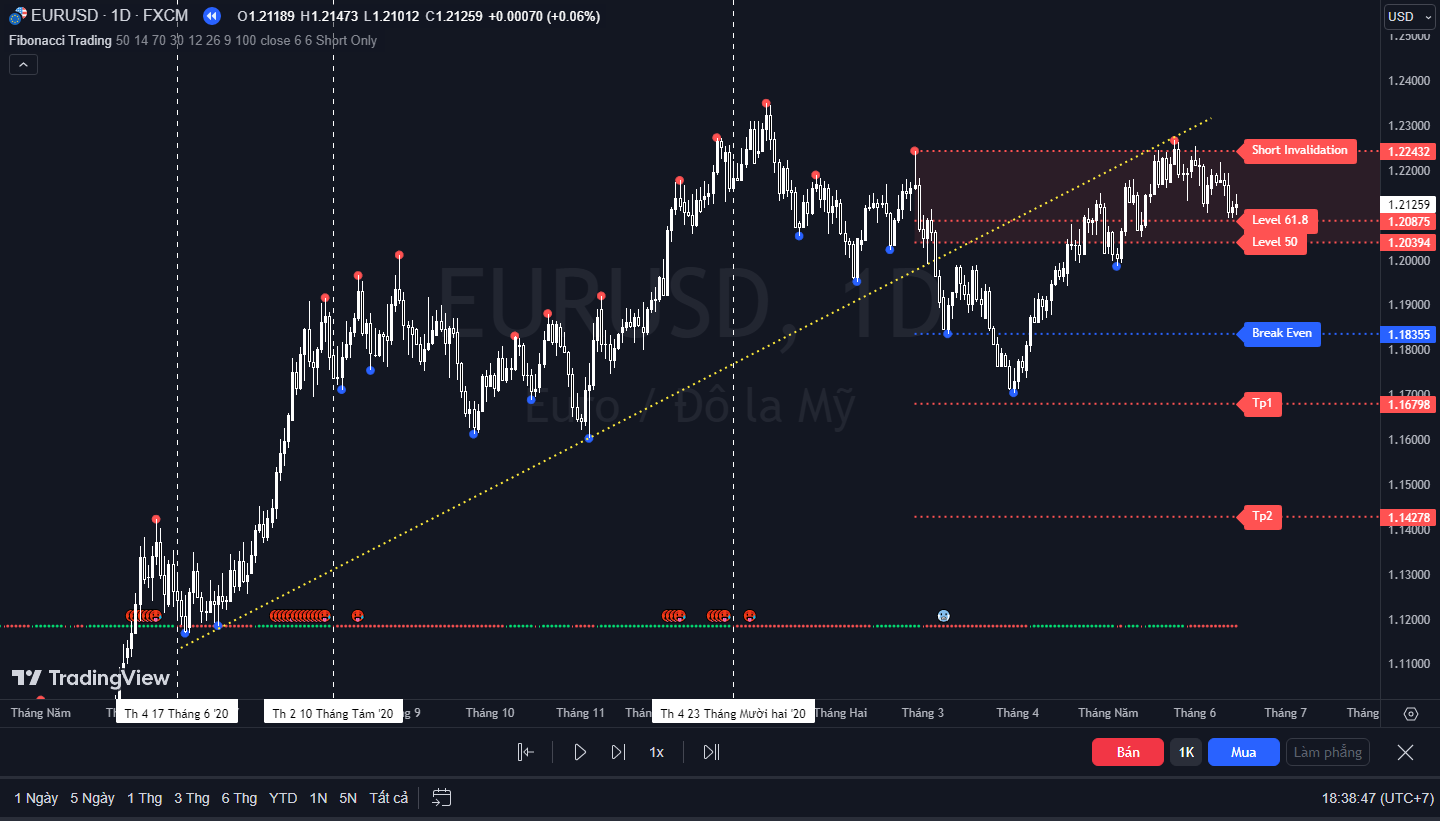The height and width of the screenshot is (821, 1440).
Task: Click the Tp2 target label
Action: pos(1262,517)
